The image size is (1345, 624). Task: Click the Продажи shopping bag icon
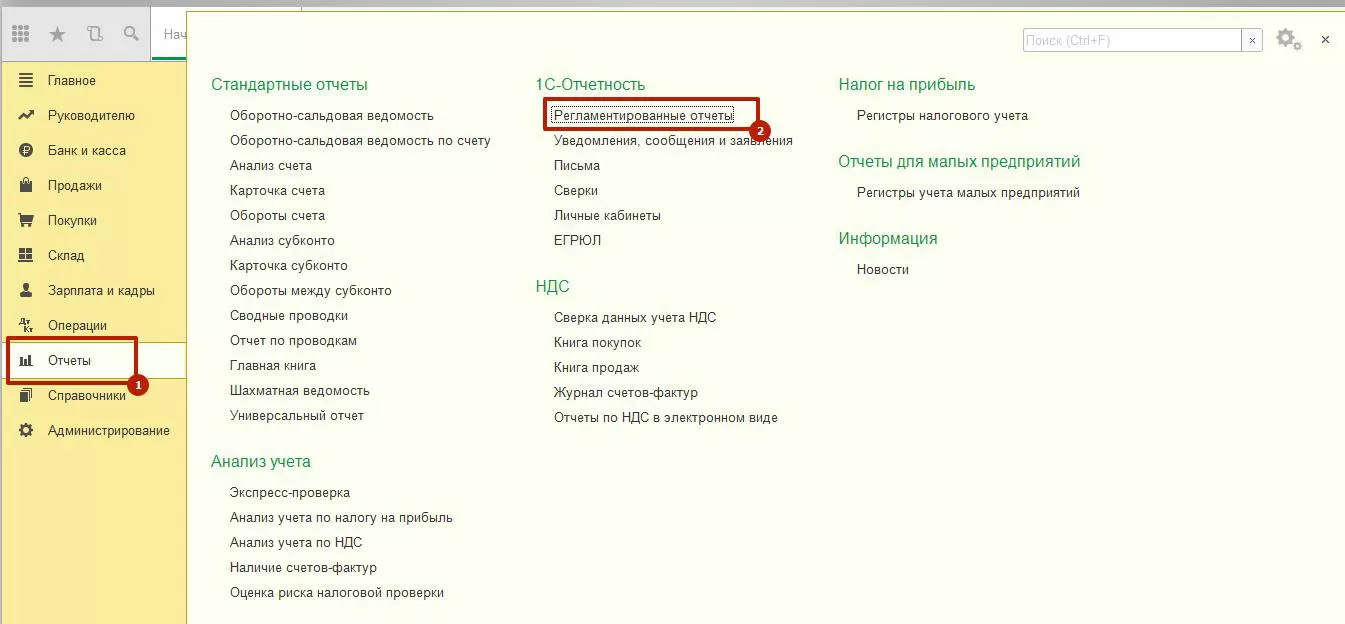click(x=27, y=185)
